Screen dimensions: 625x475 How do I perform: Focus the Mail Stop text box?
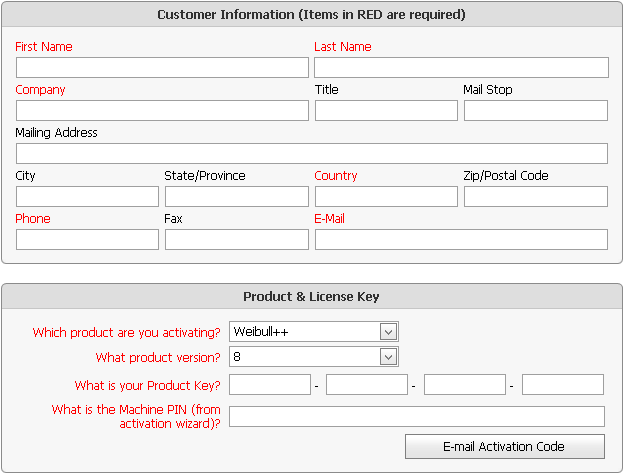[x=535, y=111]
